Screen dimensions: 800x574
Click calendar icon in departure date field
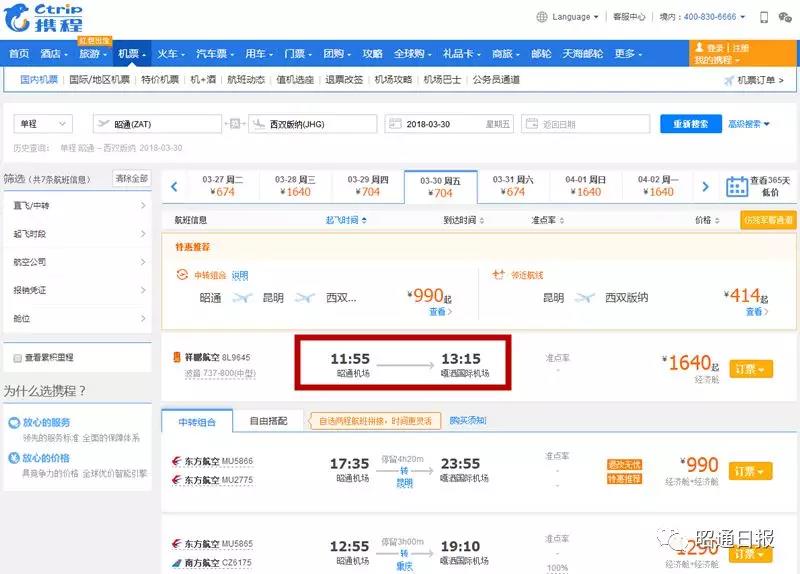pyautogui.click(x=395, y=123)
